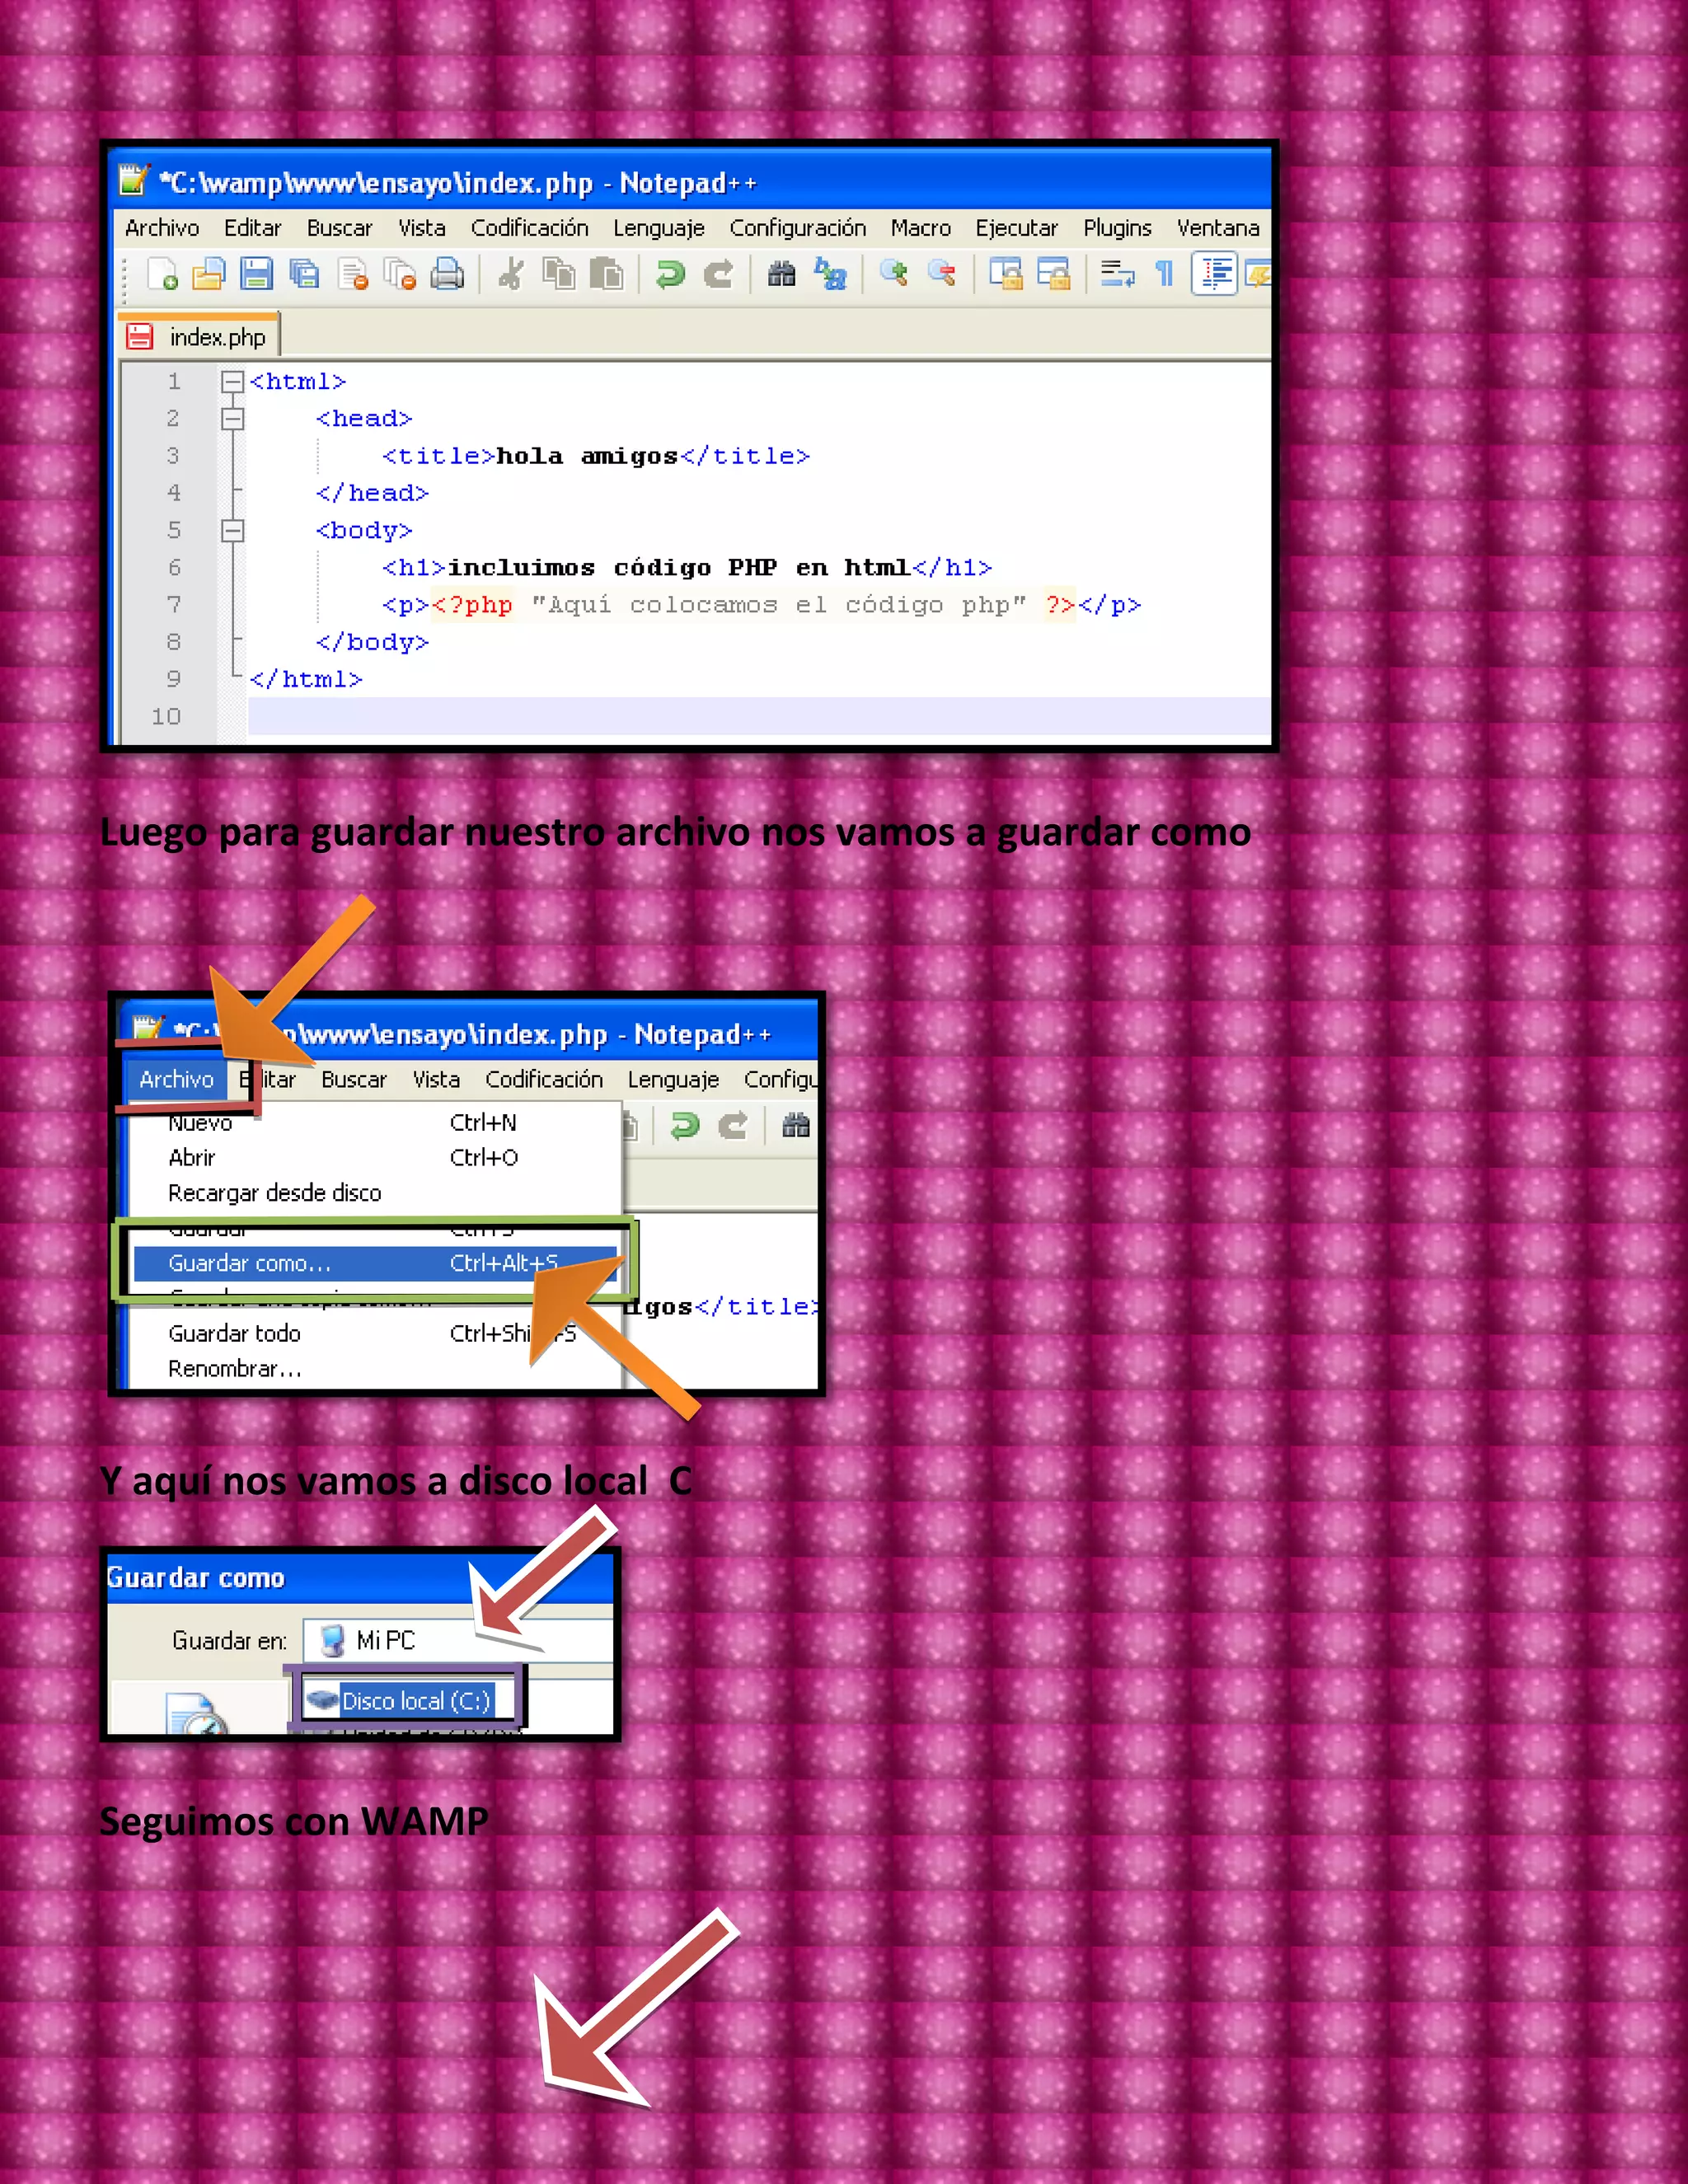Open the Codificación menu in top window
Image resolution: width=1688 pixels, height=2184 pixels.
tap(530, 228)
